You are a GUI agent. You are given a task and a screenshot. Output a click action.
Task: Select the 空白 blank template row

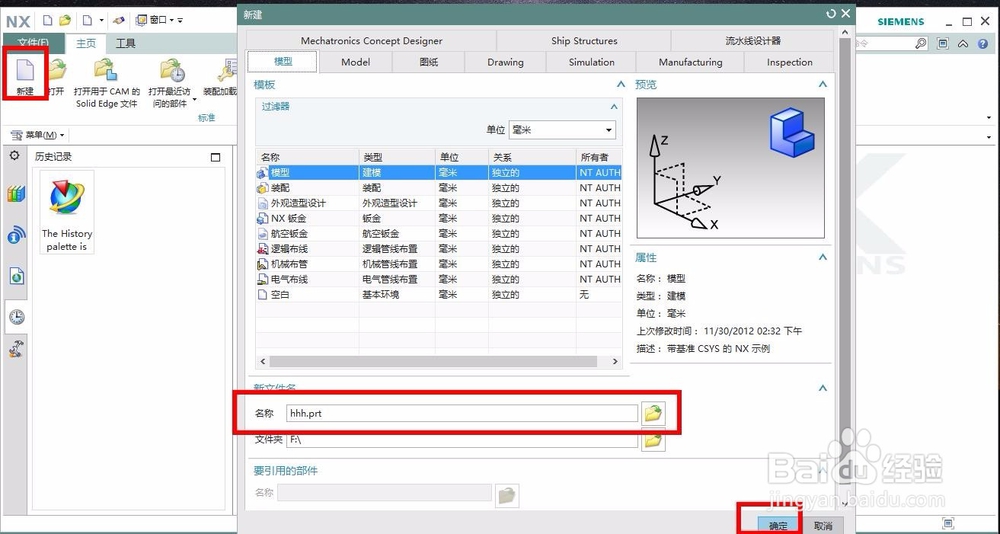(x=438, y=295)
